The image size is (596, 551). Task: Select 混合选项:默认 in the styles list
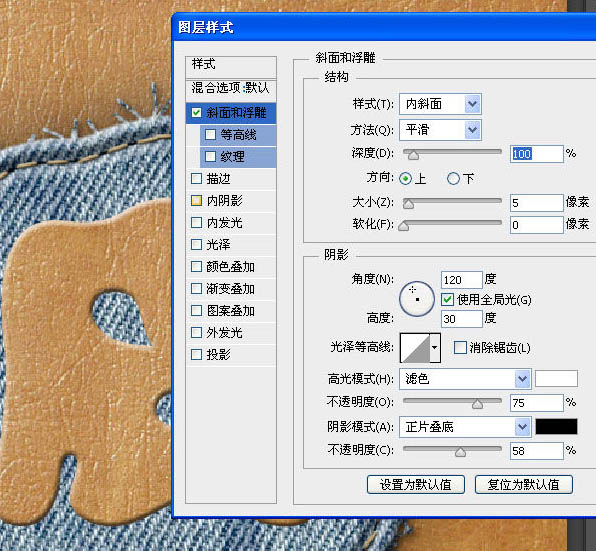tap(231, 88)
